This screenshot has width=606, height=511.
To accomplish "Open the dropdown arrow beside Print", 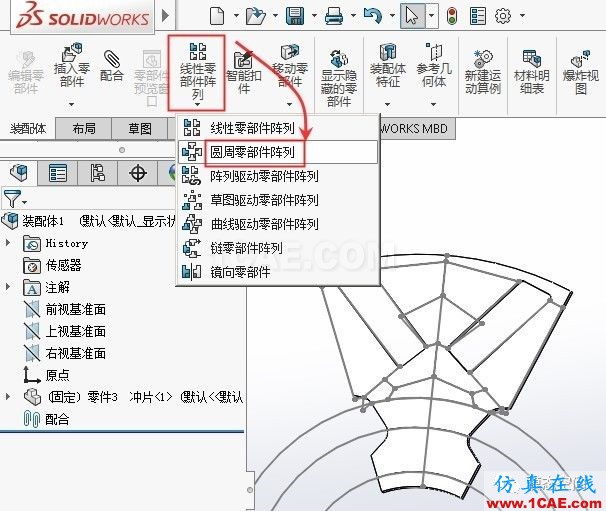I will (x=353, y=16).
